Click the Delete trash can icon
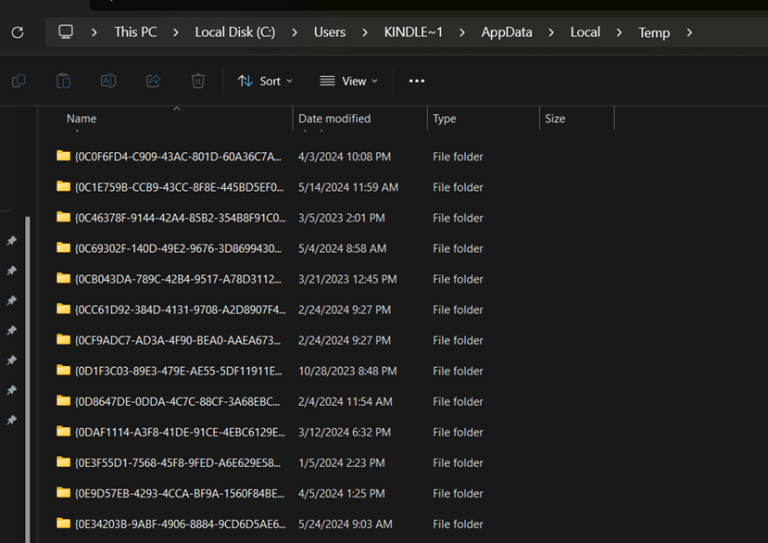 (x=198, y=81)
